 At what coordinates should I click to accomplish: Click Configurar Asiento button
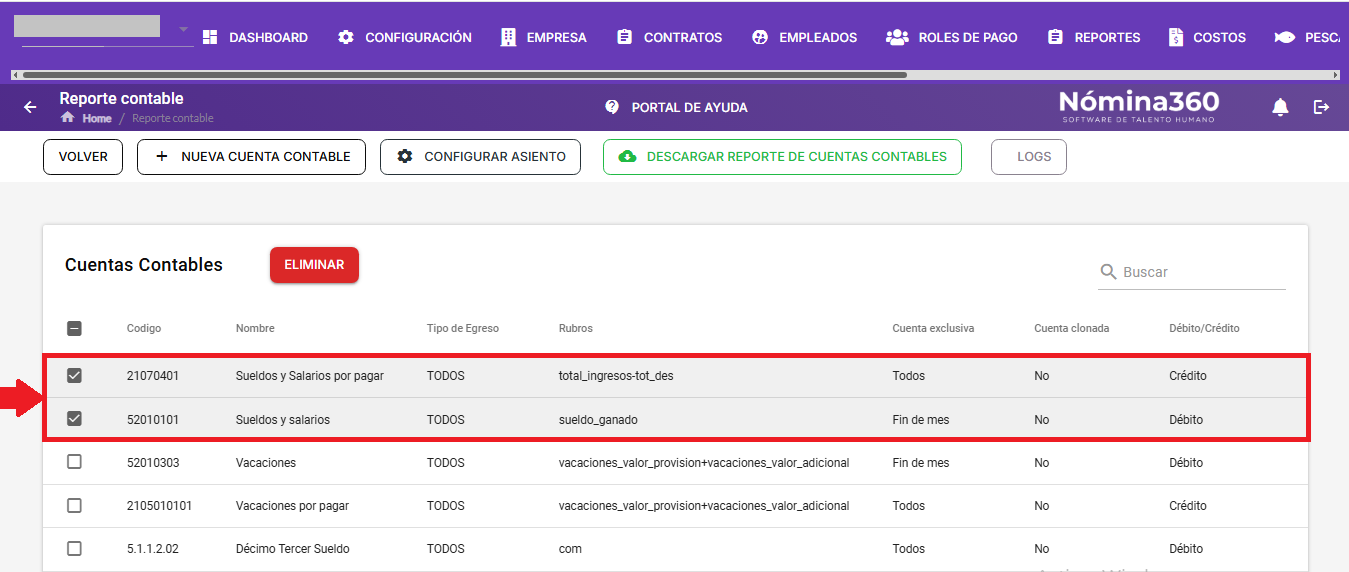click(480, 157)
